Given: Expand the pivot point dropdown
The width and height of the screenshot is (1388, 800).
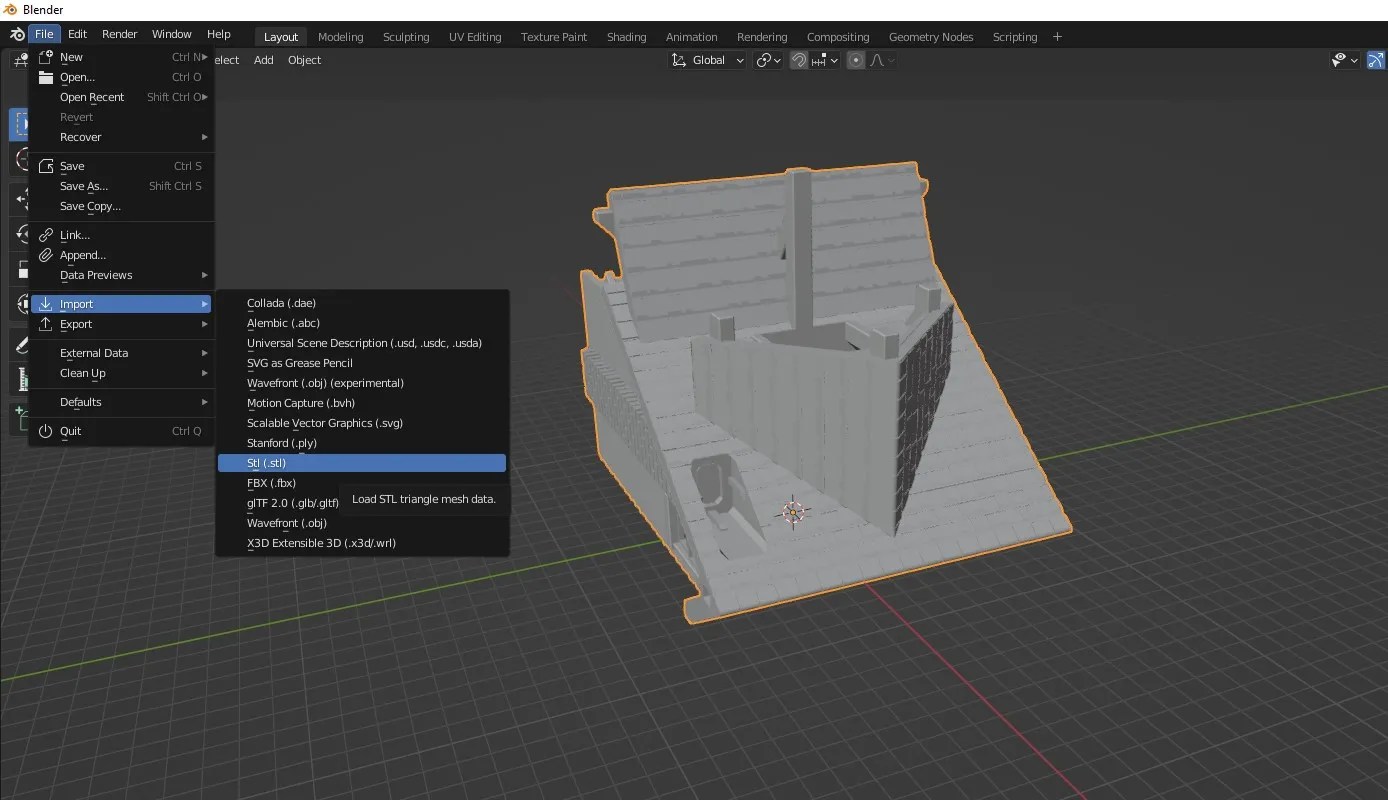Looking at the screenshot, I should 768,60.
